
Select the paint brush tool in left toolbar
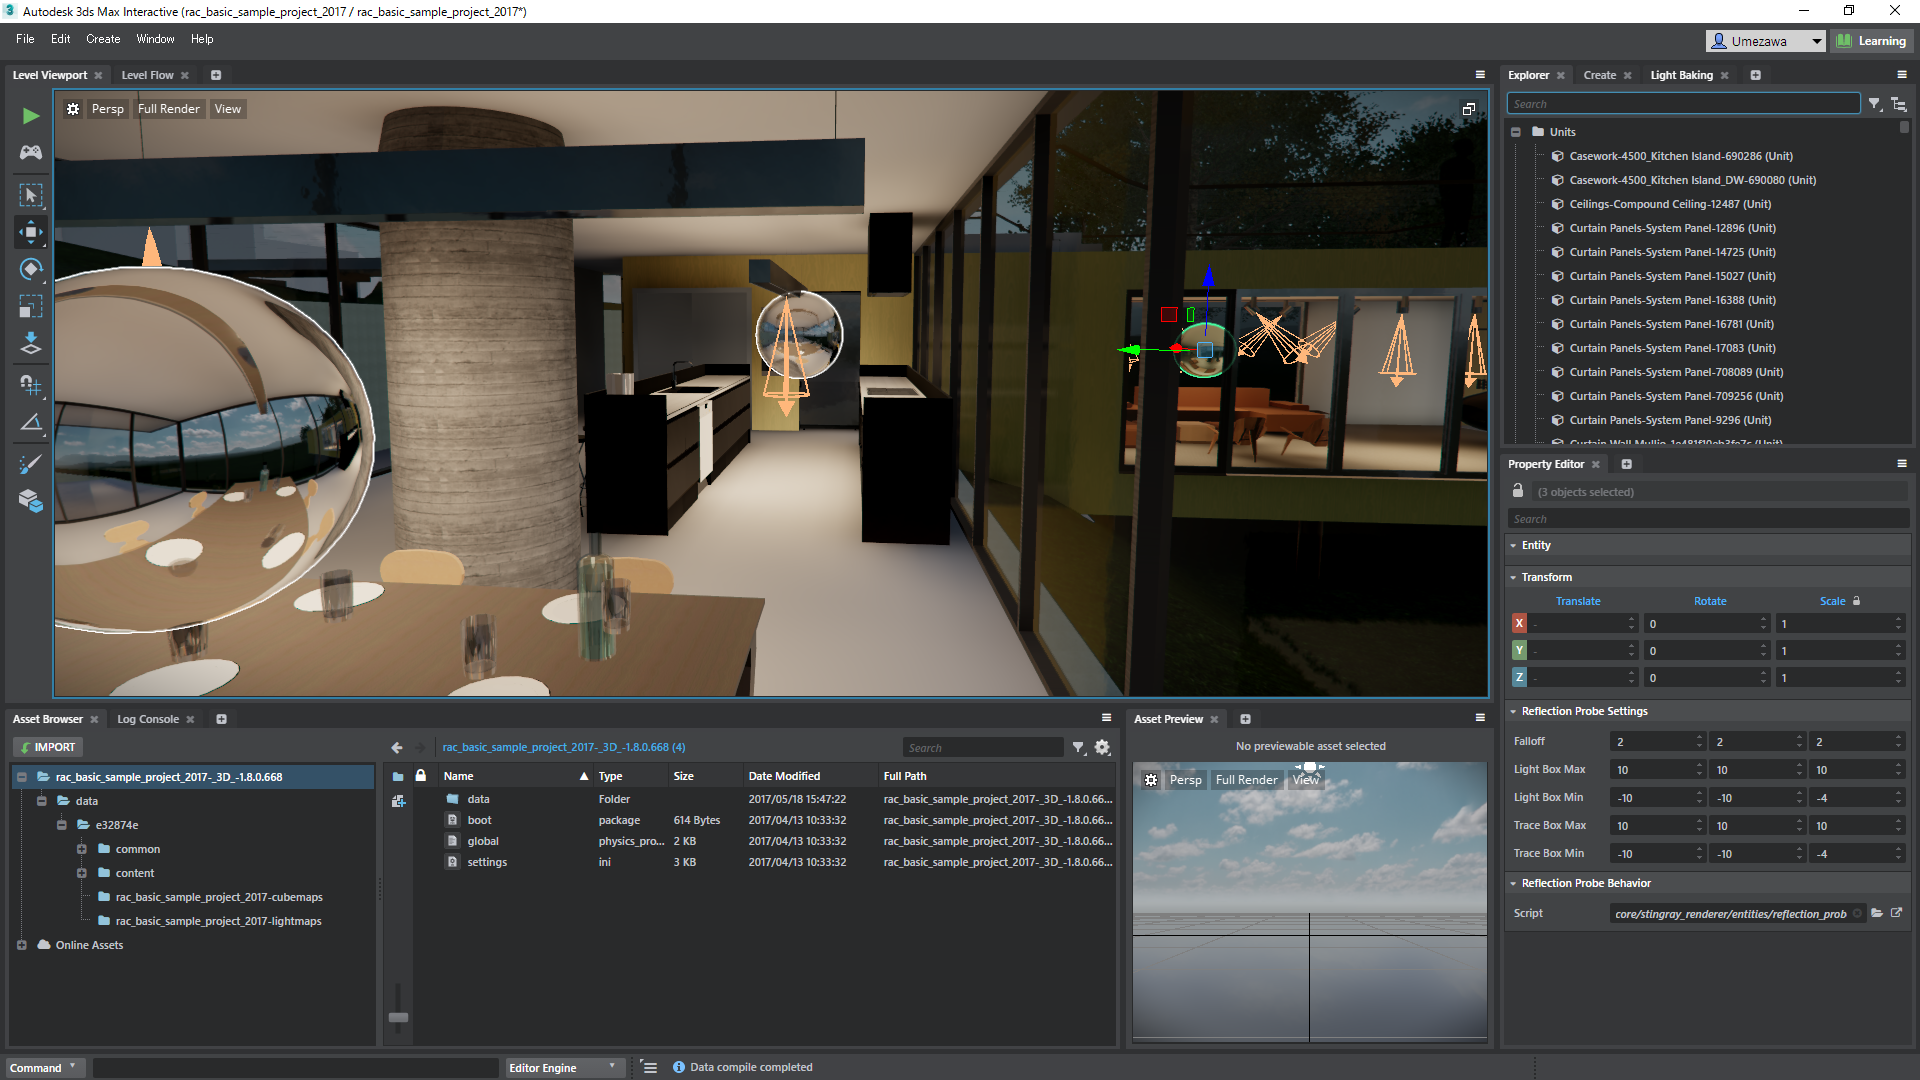pyautogui.click(x=31, y=463)
